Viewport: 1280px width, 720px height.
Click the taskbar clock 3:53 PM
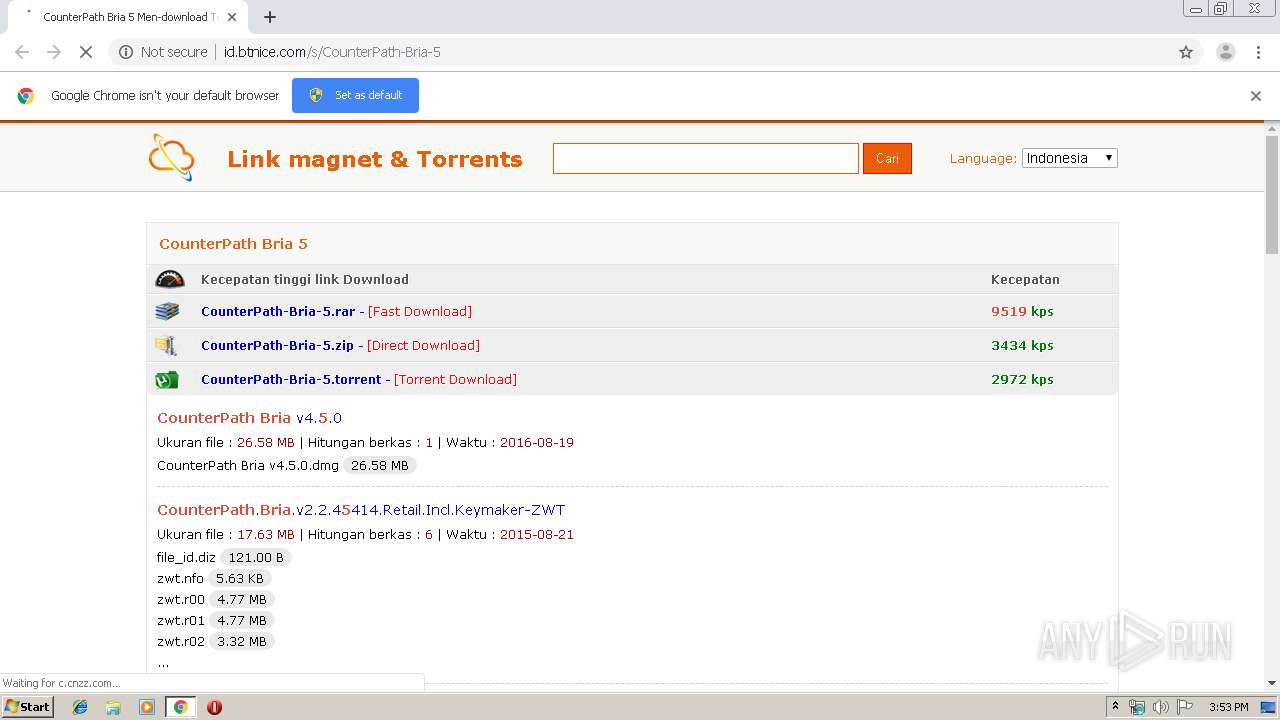pyautogui.click(x=1228, y=707)
